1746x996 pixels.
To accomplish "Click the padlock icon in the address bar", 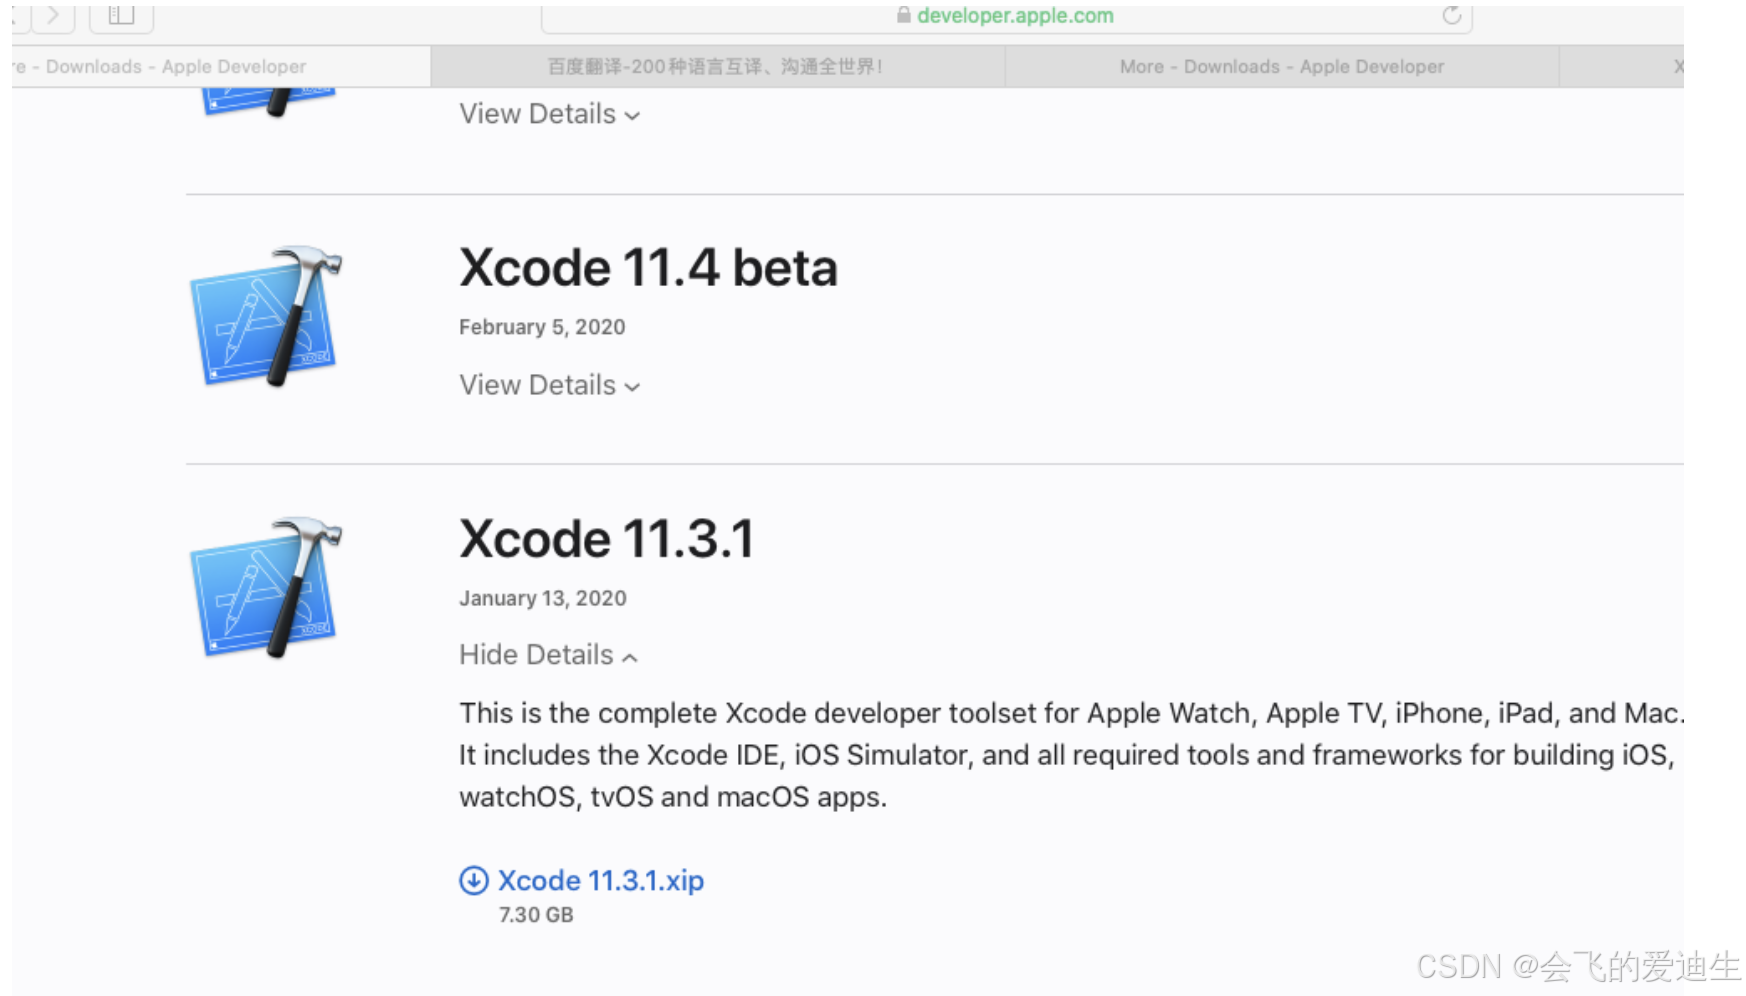I will point(903,15).
